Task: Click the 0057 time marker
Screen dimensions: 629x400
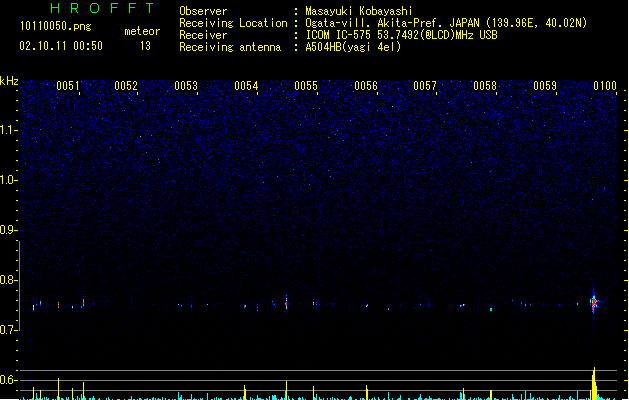Action: click(425, 86)
